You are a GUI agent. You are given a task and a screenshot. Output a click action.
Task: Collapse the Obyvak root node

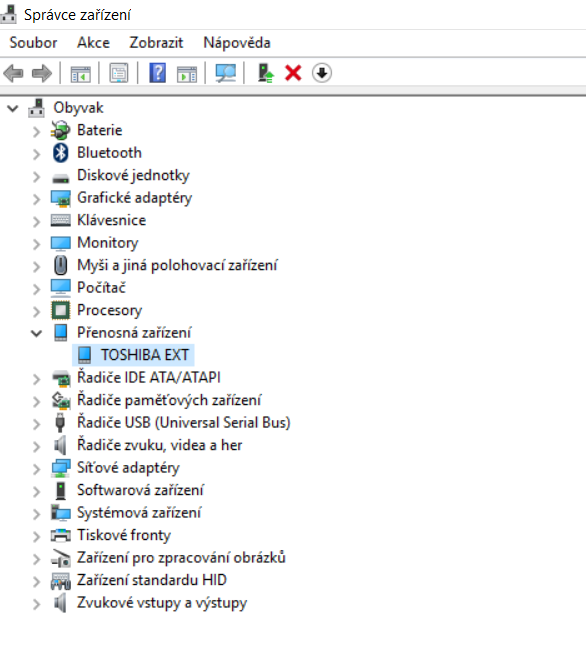(x=13, y=109)
